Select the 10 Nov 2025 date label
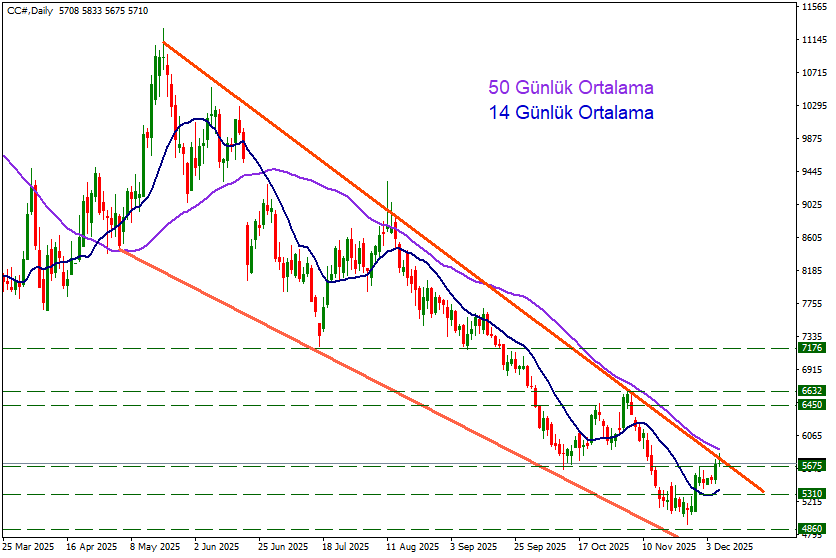This screenshot has height=558, width=836. 668,548
